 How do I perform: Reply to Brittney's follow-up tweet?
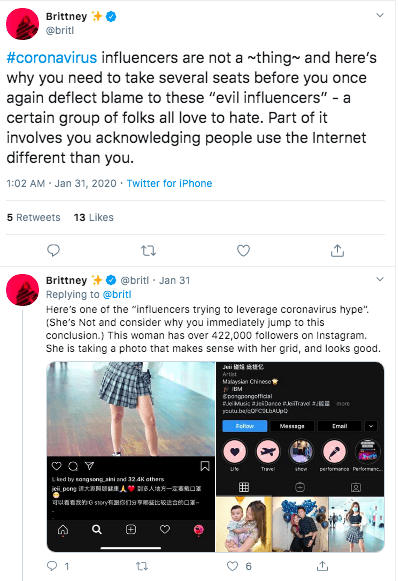[x=52, y=566]
